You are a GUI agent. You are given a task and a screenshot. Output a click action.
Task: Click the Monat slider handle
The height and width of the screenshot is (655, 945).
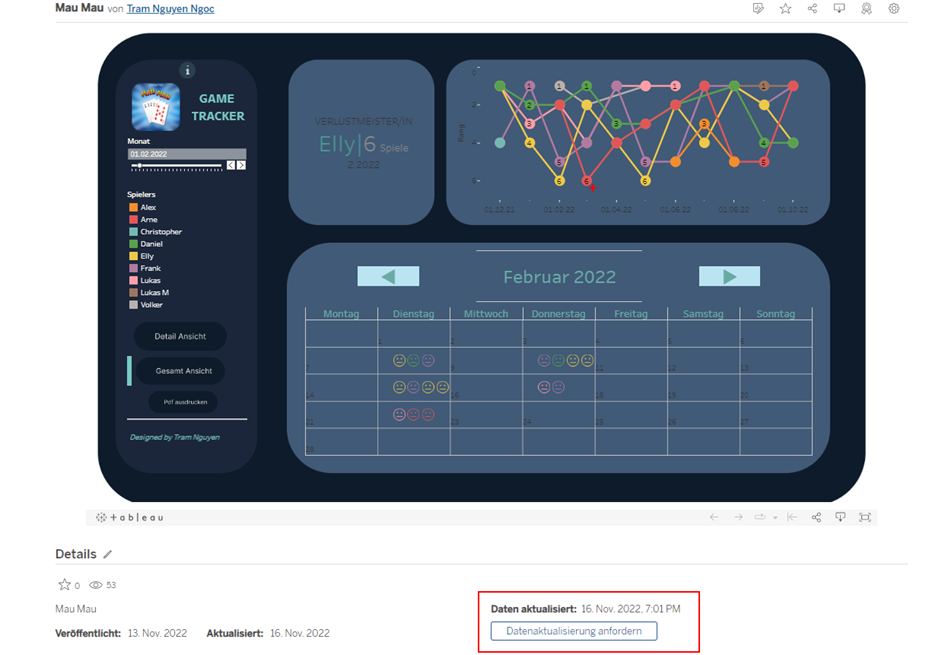[x=140, y=165]
